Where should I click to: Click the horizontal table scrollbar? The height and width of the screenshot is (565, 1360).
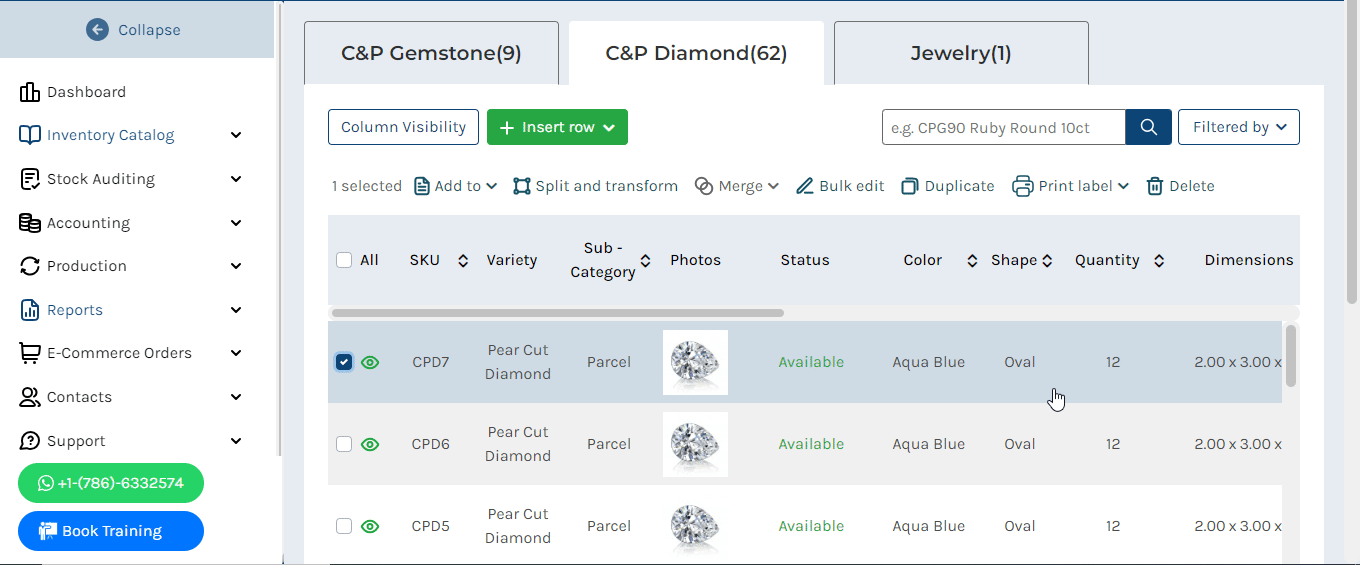click(558, 313)
